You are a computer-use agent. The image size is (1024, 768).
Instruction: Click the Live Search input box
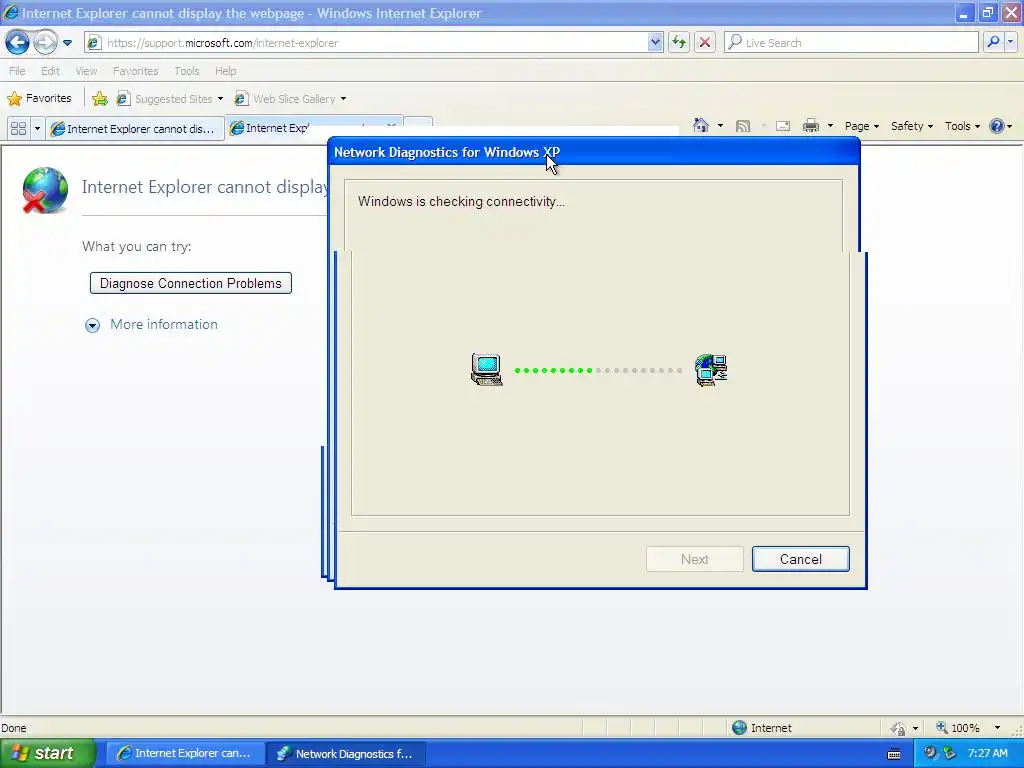(852, 43)
